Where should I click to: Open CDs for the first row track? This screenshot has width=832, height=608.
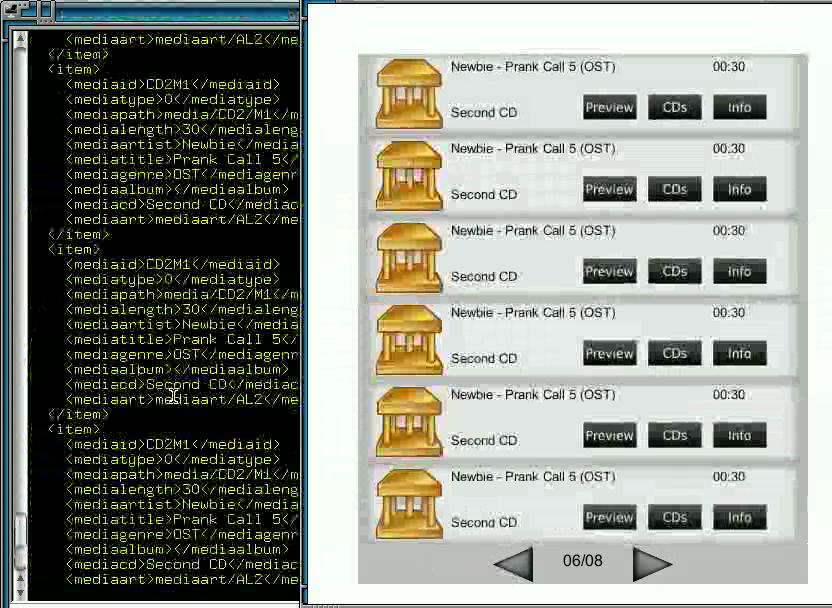coord(674,107)
